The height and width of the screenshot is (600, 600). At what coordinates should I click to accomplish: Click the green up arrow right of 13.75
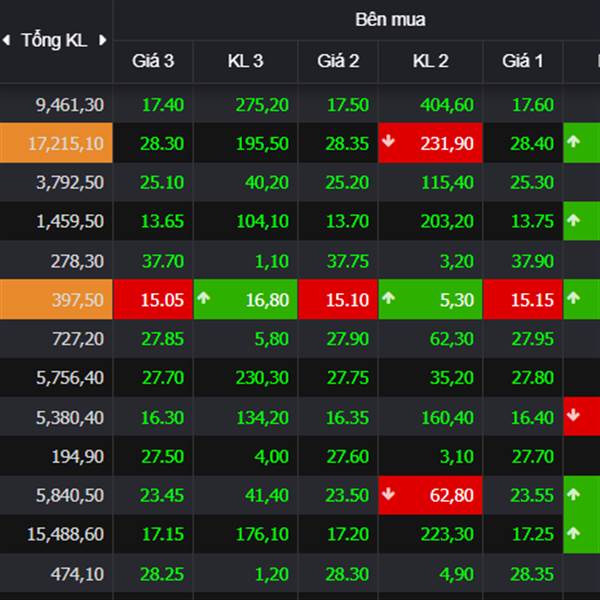573,220
